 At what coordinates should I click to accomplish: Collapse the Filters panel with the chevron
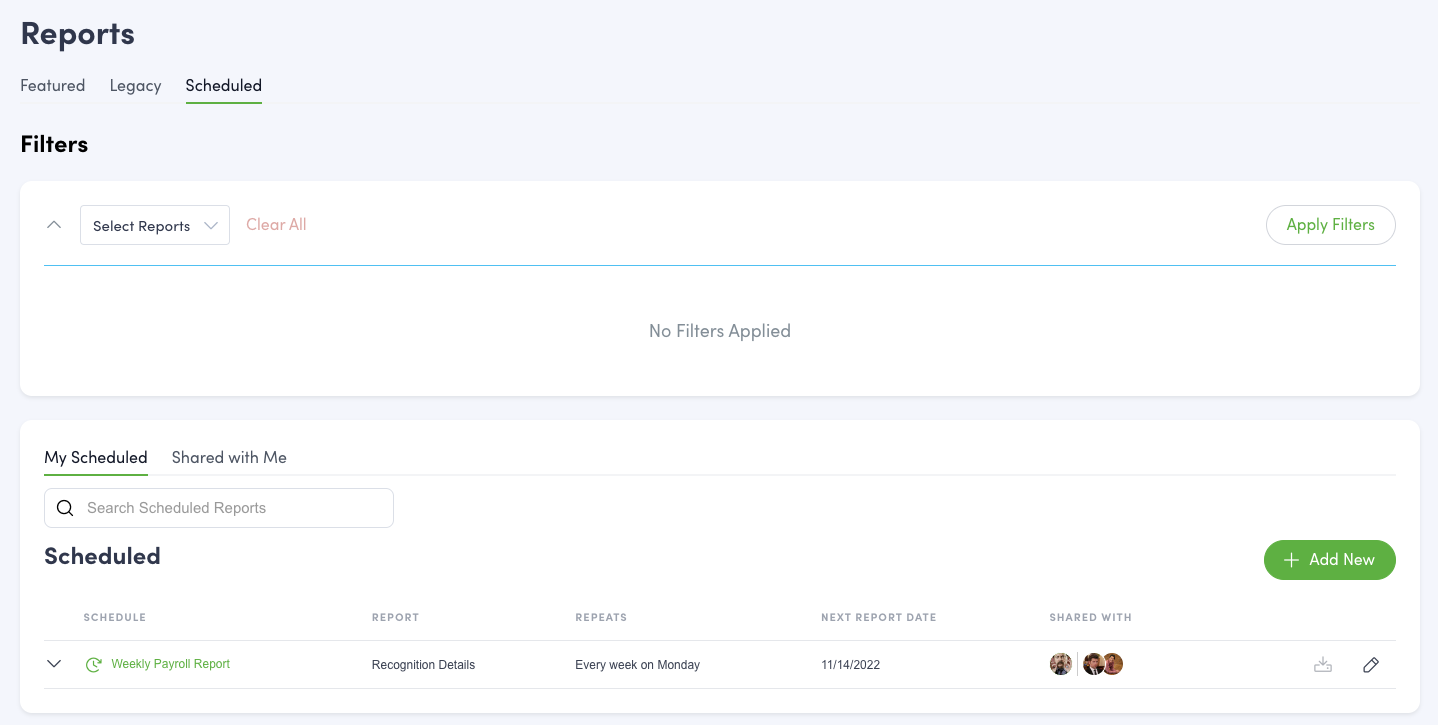pos(54,225)
